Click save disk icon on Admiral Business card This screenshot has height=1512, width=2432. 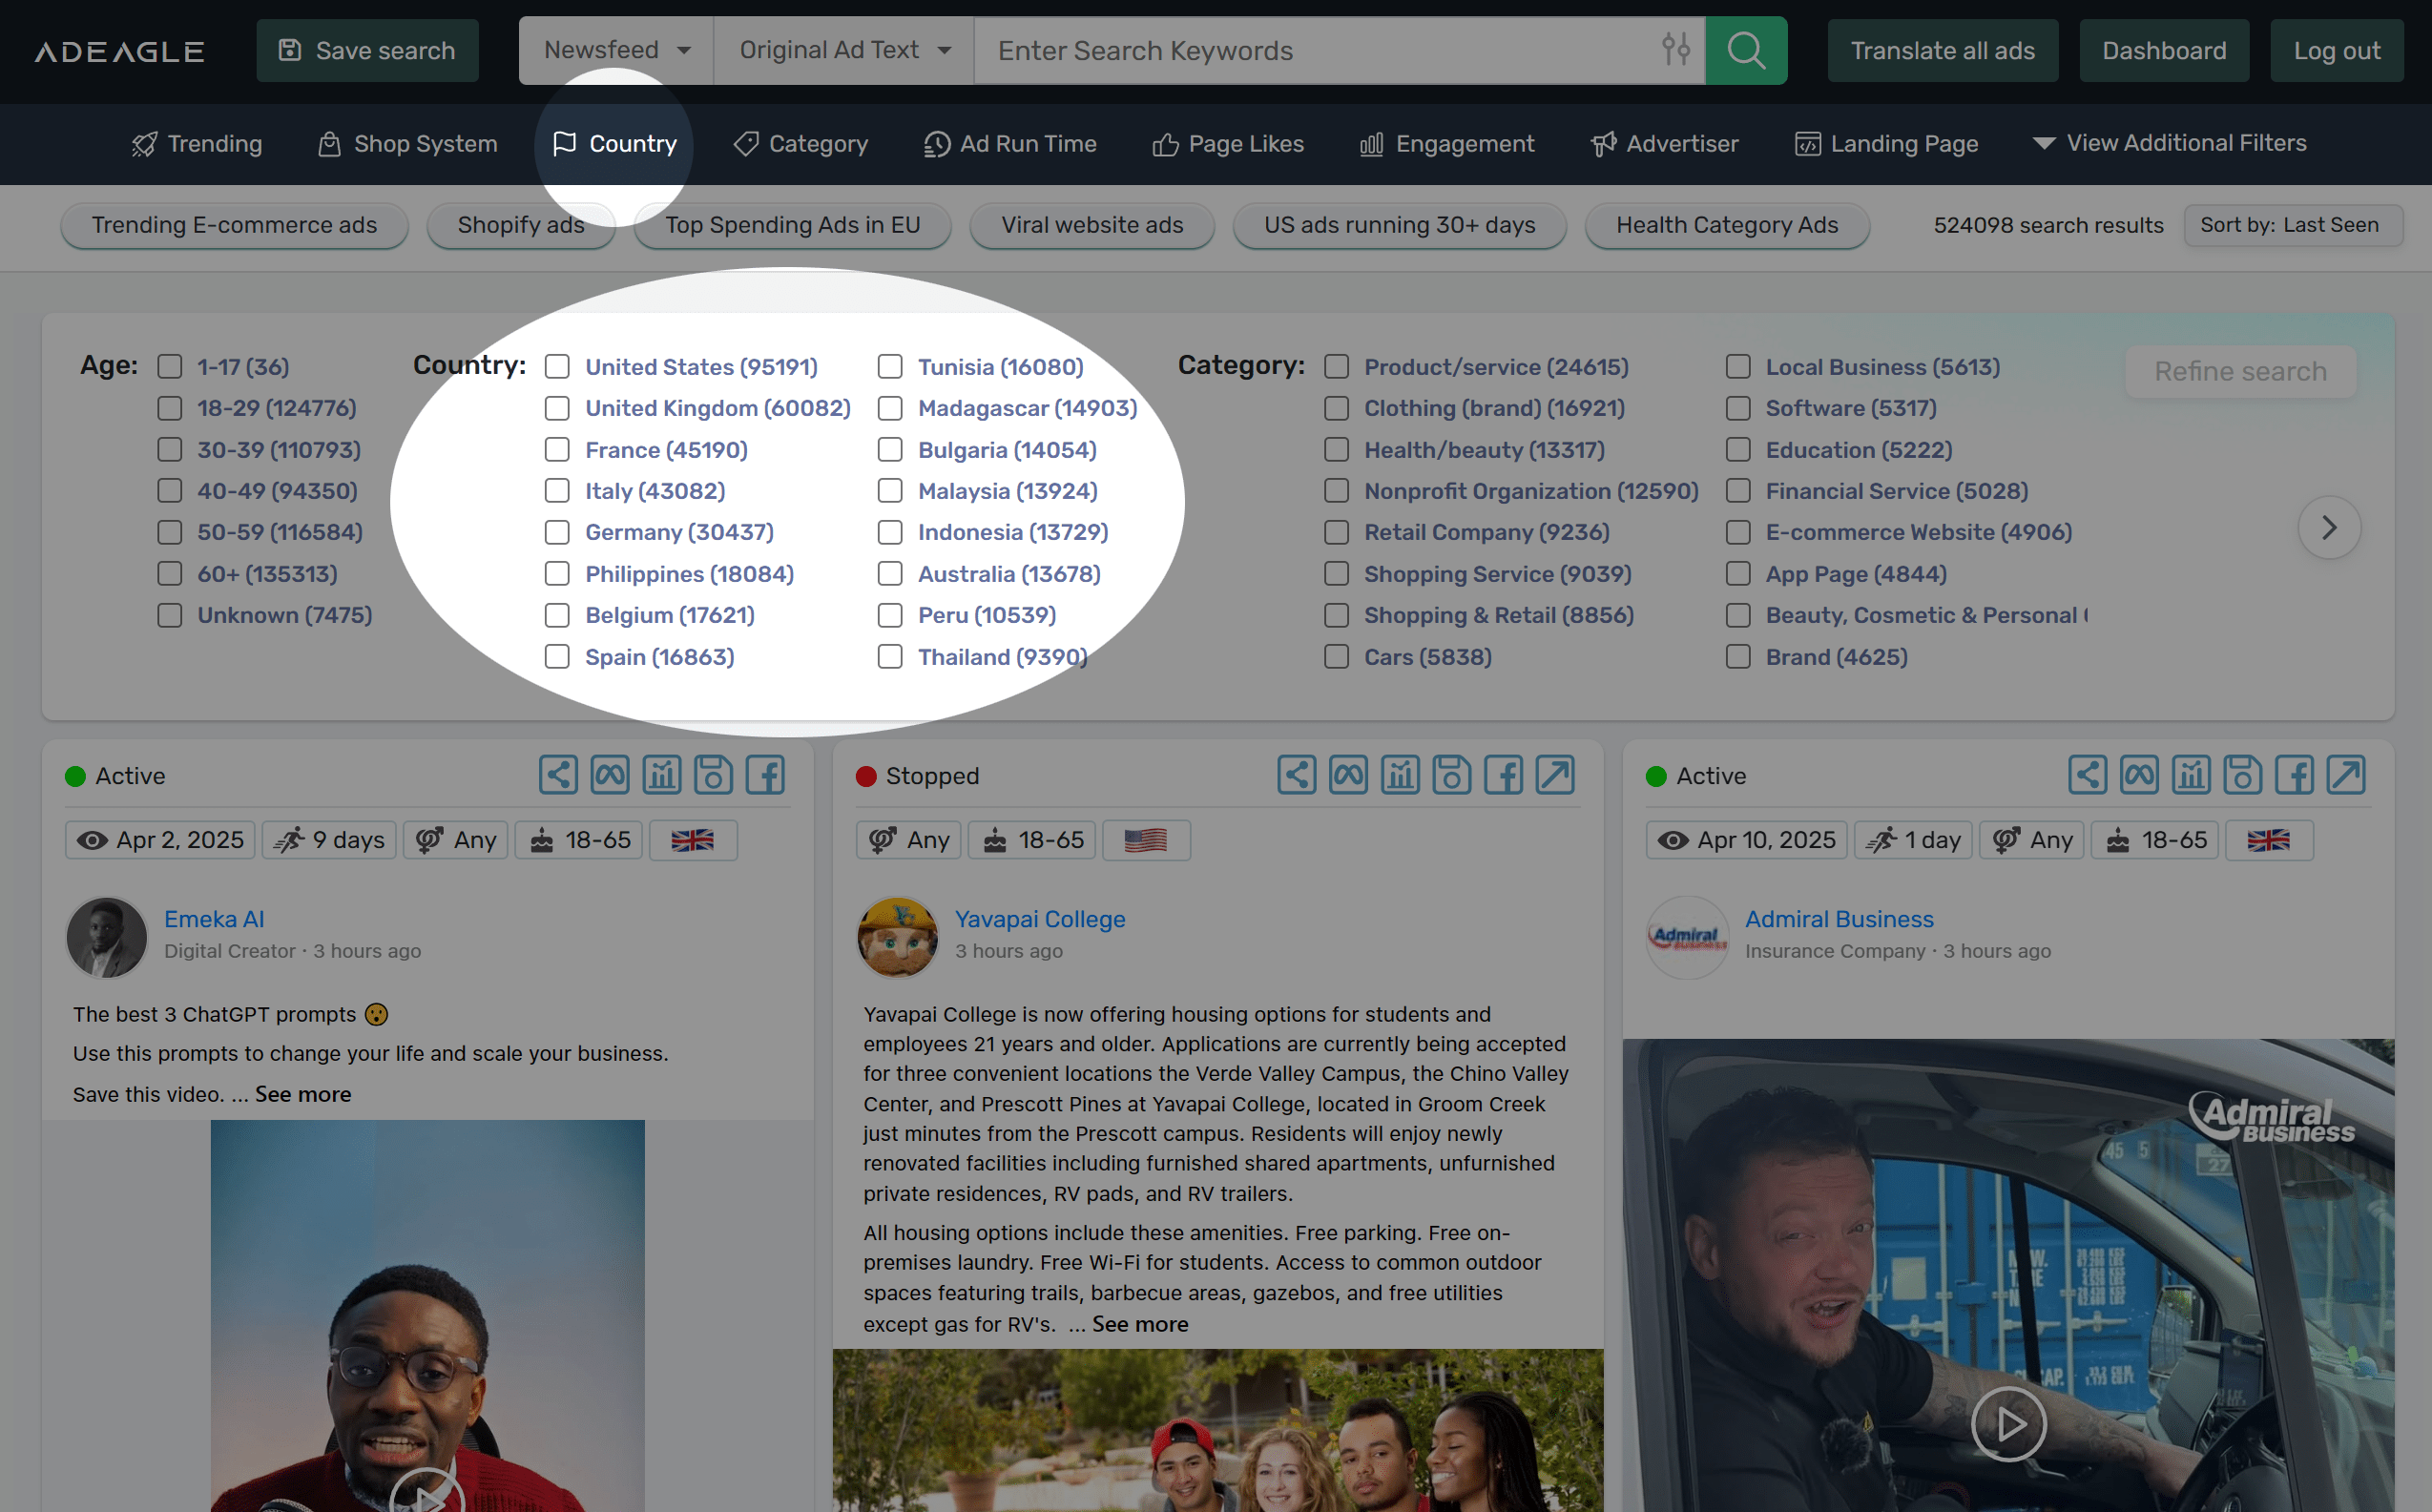pos(2243,775)
